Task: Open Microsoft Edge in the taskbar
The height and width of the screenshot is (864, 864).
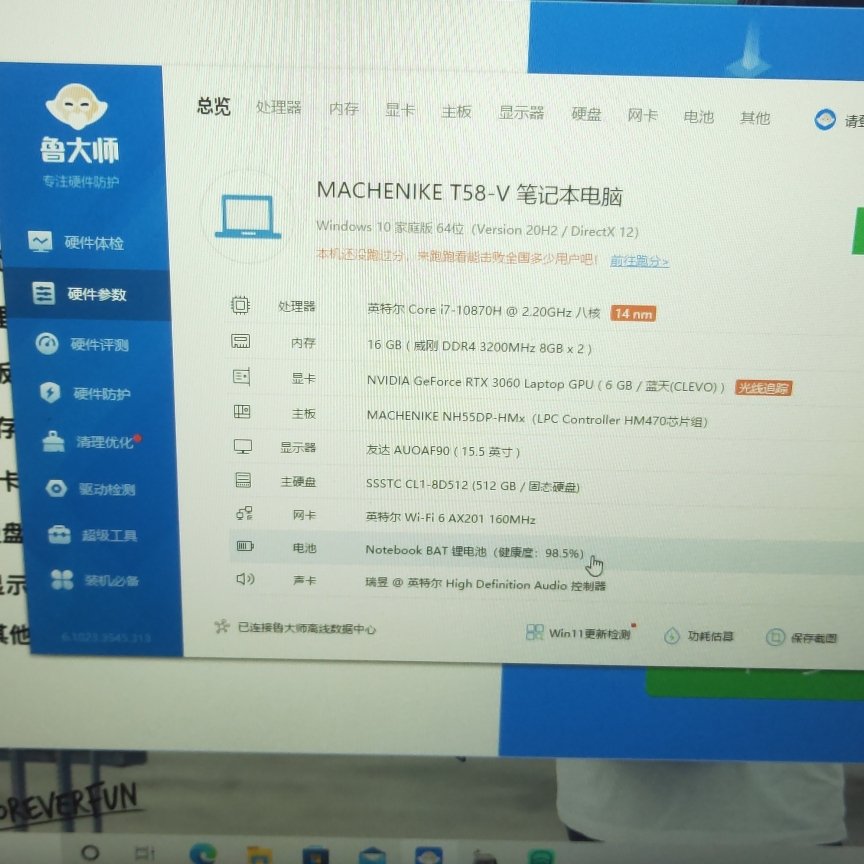Action: click(203, 853)
